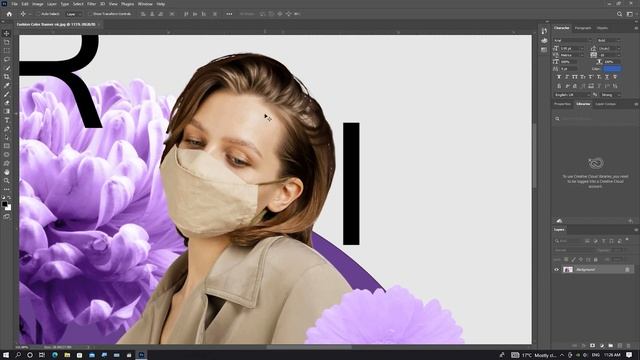Click the Add layer mask icon
This screenshot has width=640, height=360.
click(593, 346)
